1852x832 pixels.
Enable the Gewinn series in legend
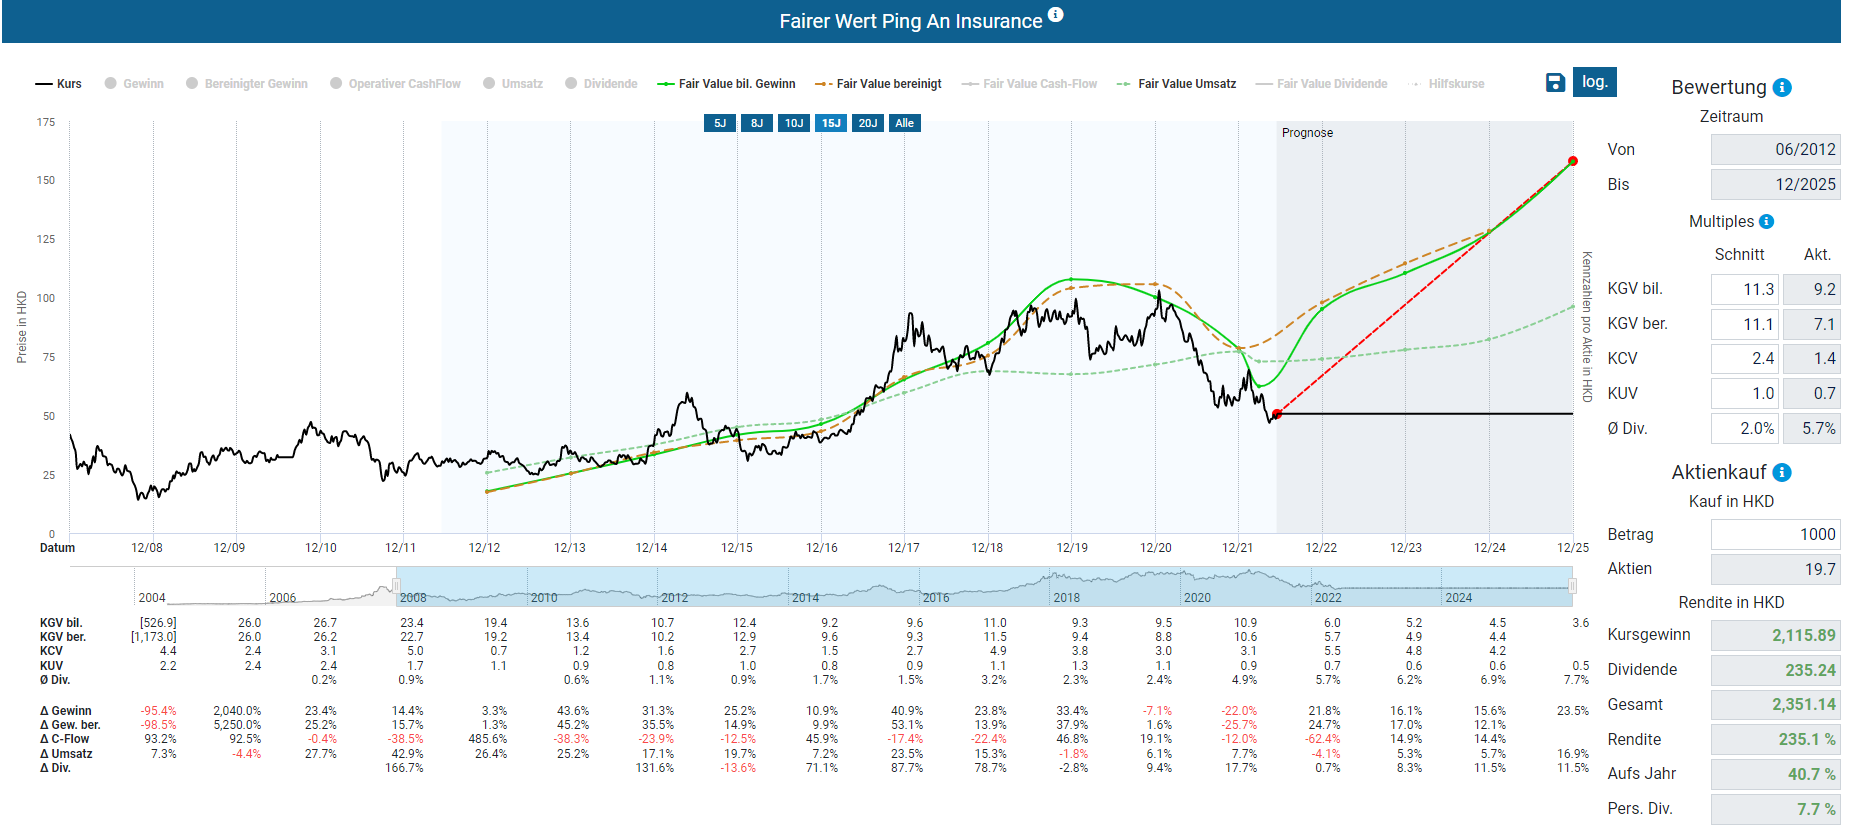click(x=134, y=84)
